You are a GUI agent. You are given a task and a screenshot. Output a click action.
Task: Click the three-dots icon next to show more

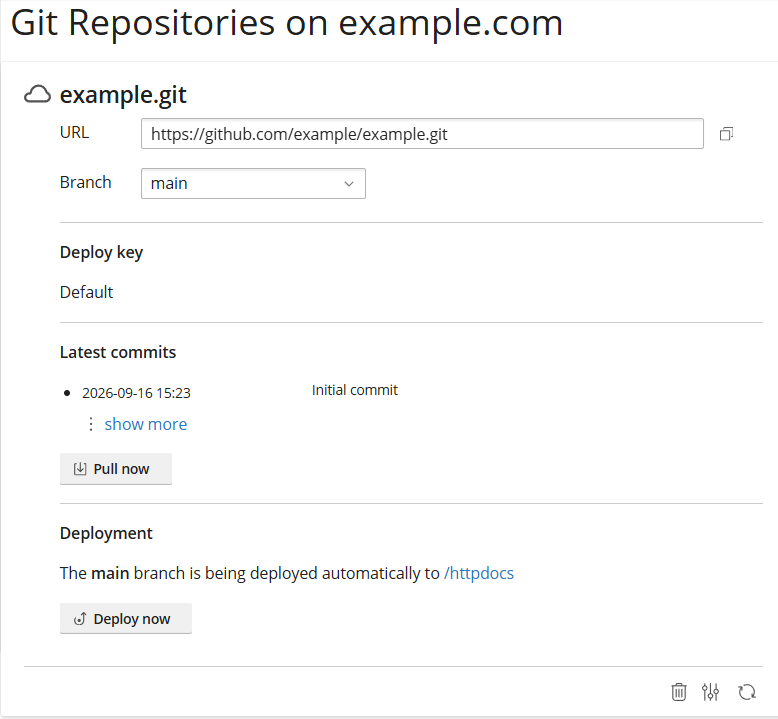(91, 424)
